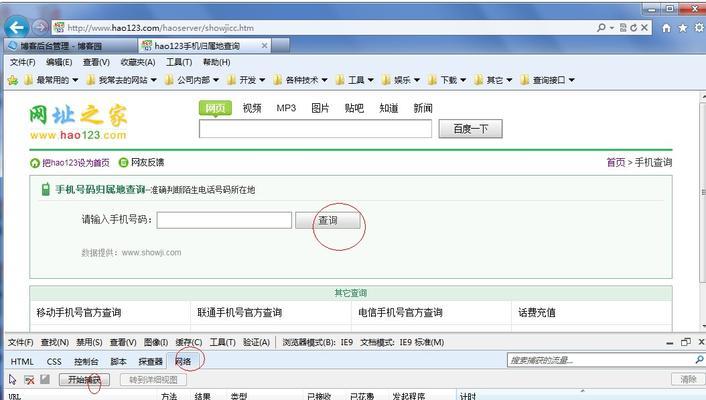Open the 最常用的 favorites folder
This screenshot has width=706, height=400.
(51, 80)
